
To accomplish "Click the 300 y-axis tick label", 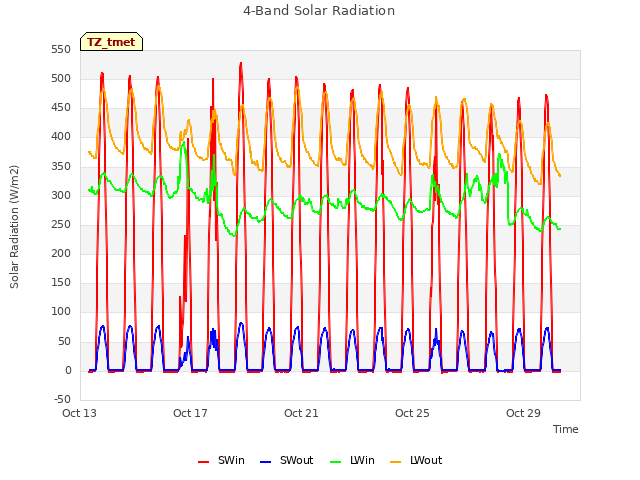I will click(61, 196).
